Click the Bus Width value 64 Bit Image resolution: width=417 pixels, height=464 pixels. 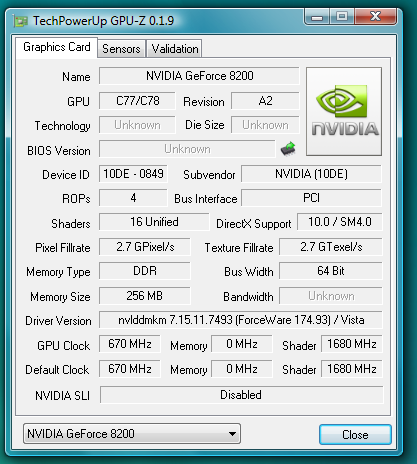[x=331, y=271]
